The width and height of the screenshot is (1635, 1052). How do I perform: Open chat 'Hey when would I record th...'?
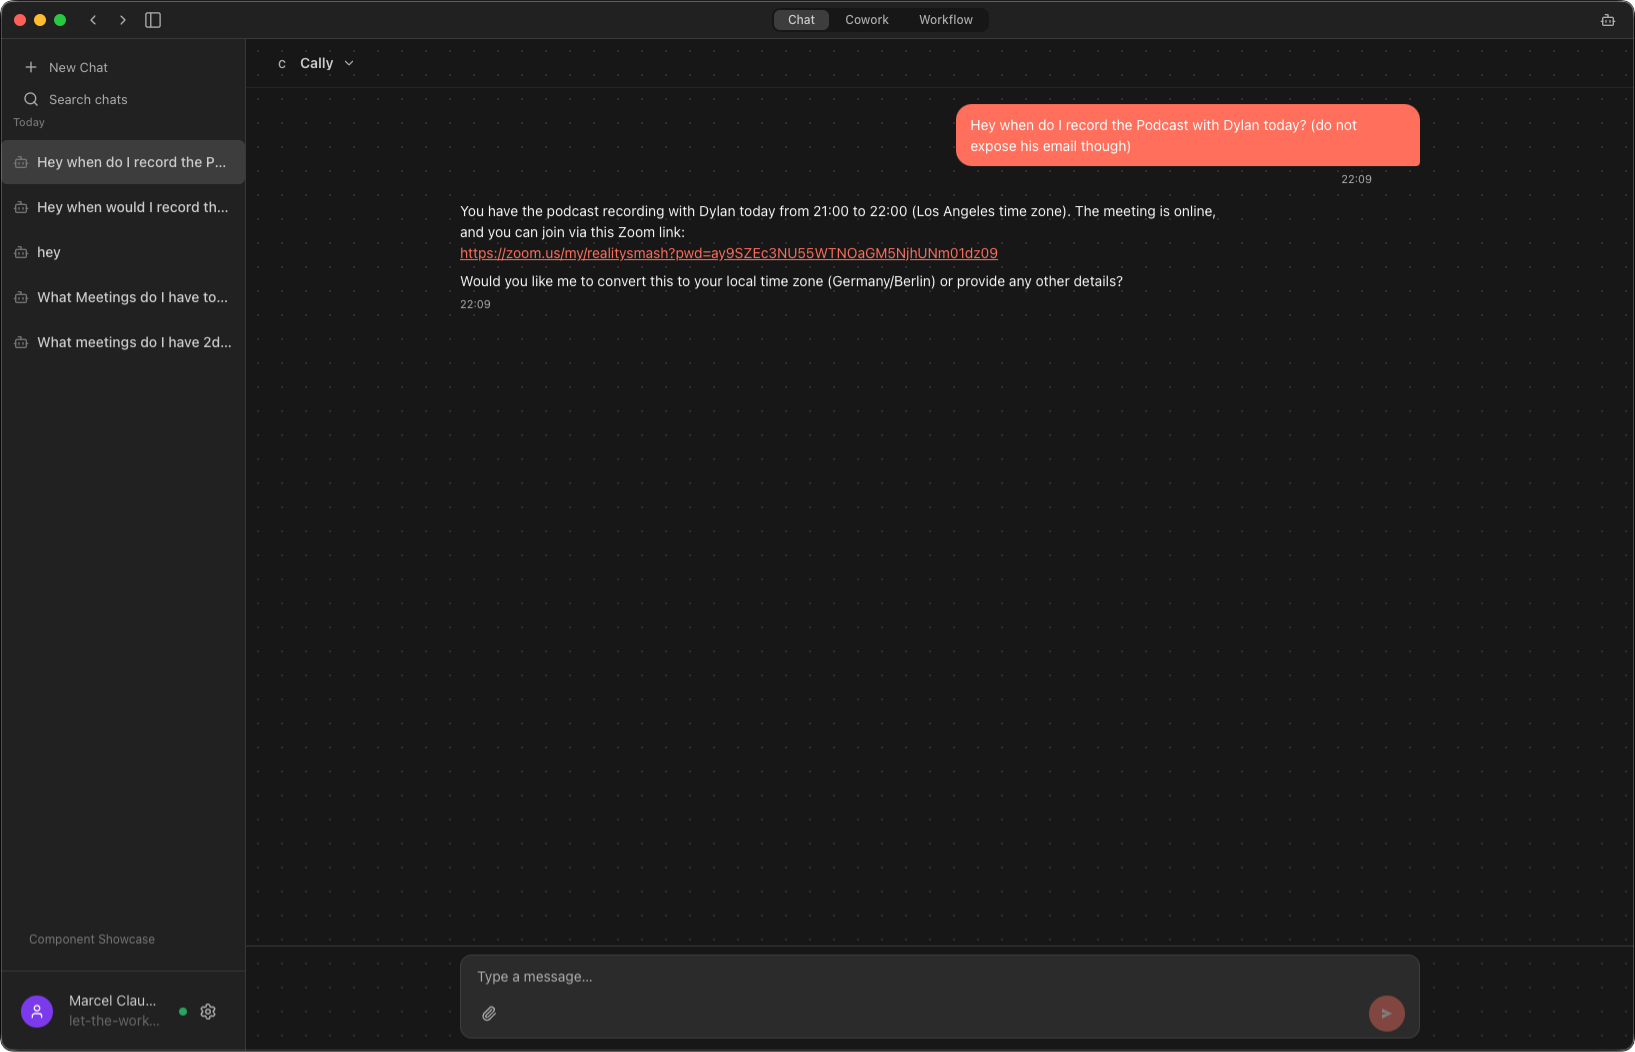[123, 207]
